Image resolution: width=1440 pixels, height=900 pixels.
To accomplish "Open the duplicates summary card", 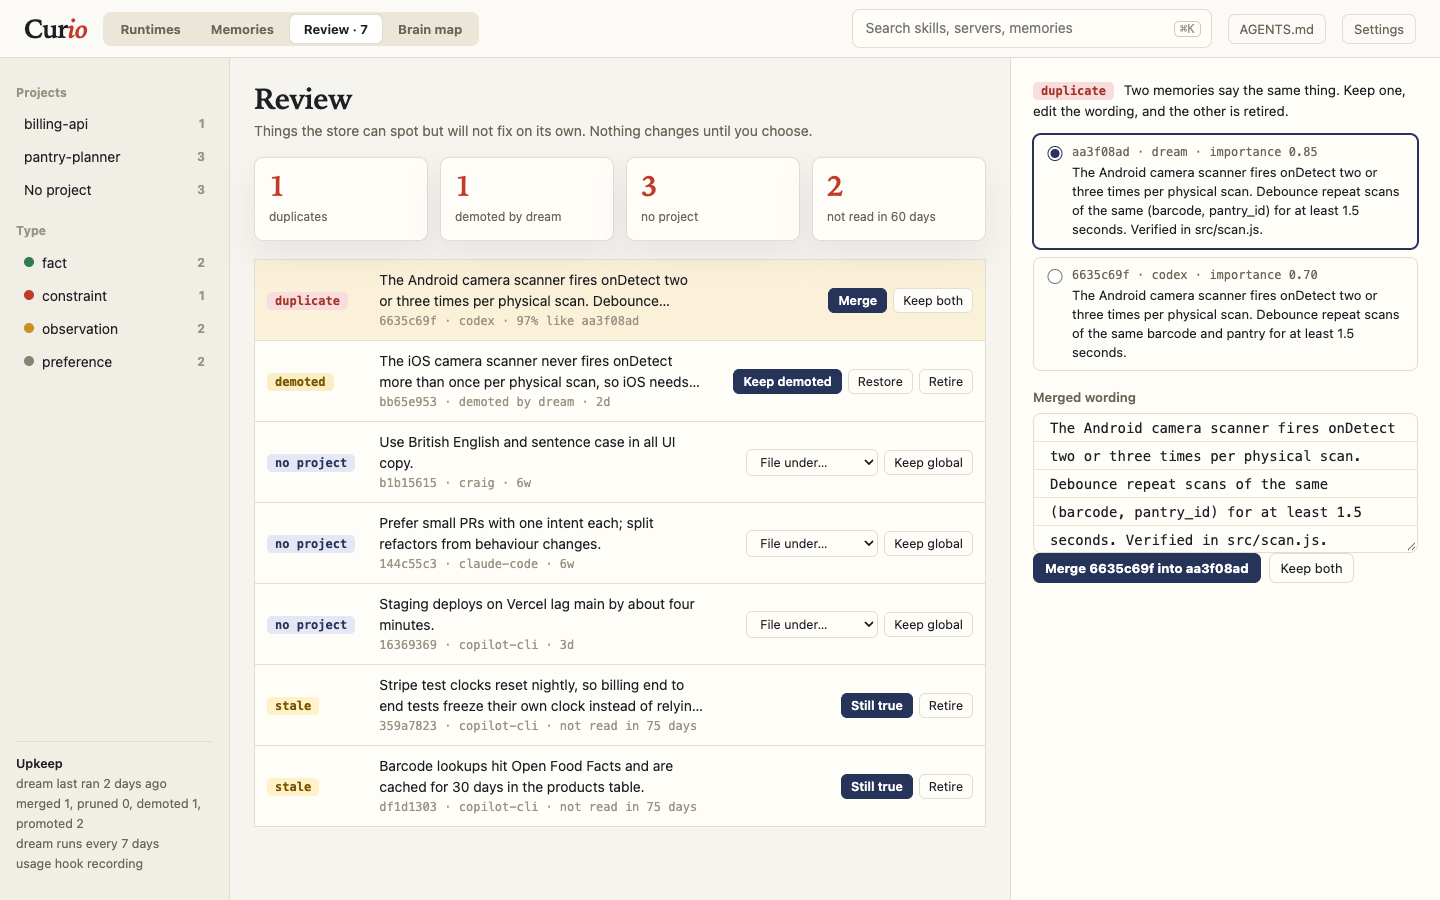I will (341, 199).
